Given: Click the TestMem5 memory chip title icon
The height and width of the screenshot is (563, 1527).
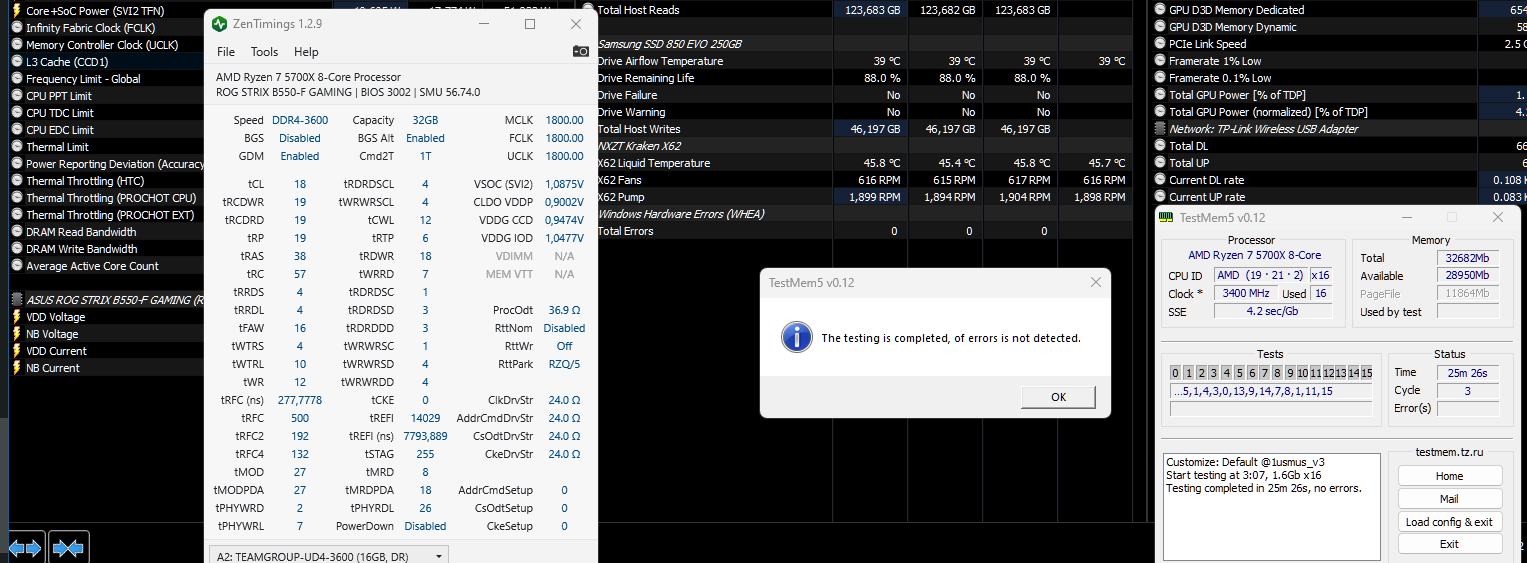Looking at the screenshot, I should 1167,217.
